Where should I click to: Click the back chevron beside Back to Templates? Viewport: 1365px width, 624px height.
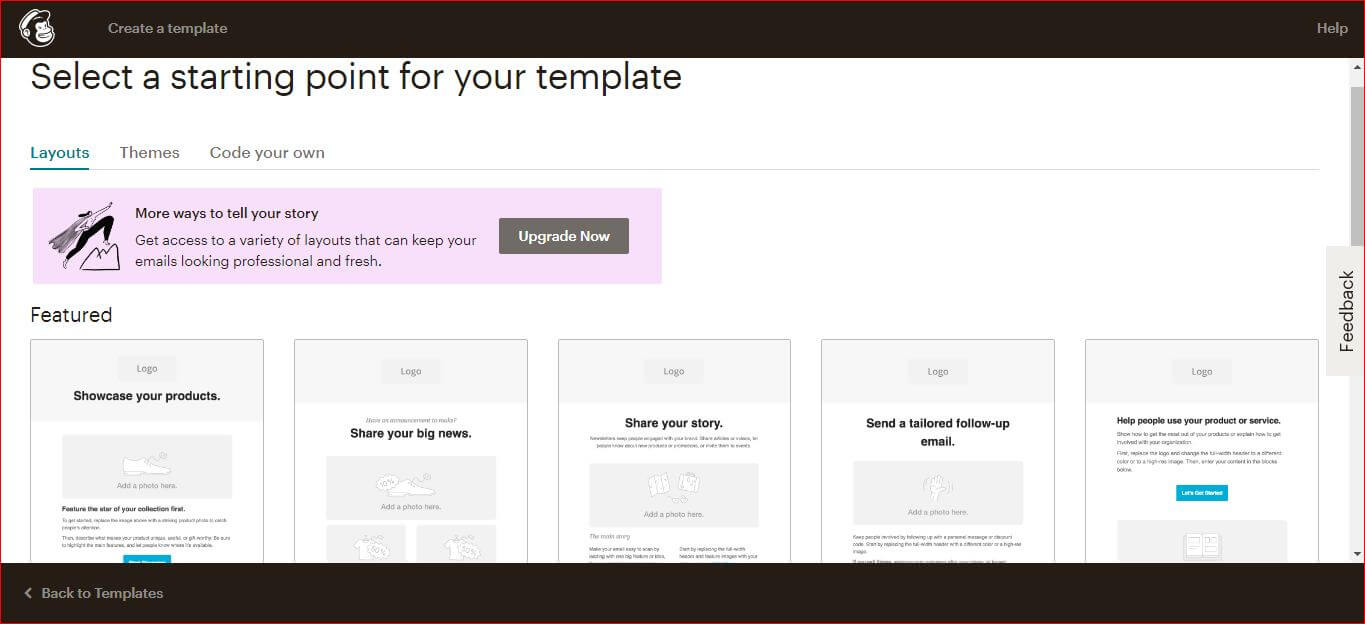[28, 593]
